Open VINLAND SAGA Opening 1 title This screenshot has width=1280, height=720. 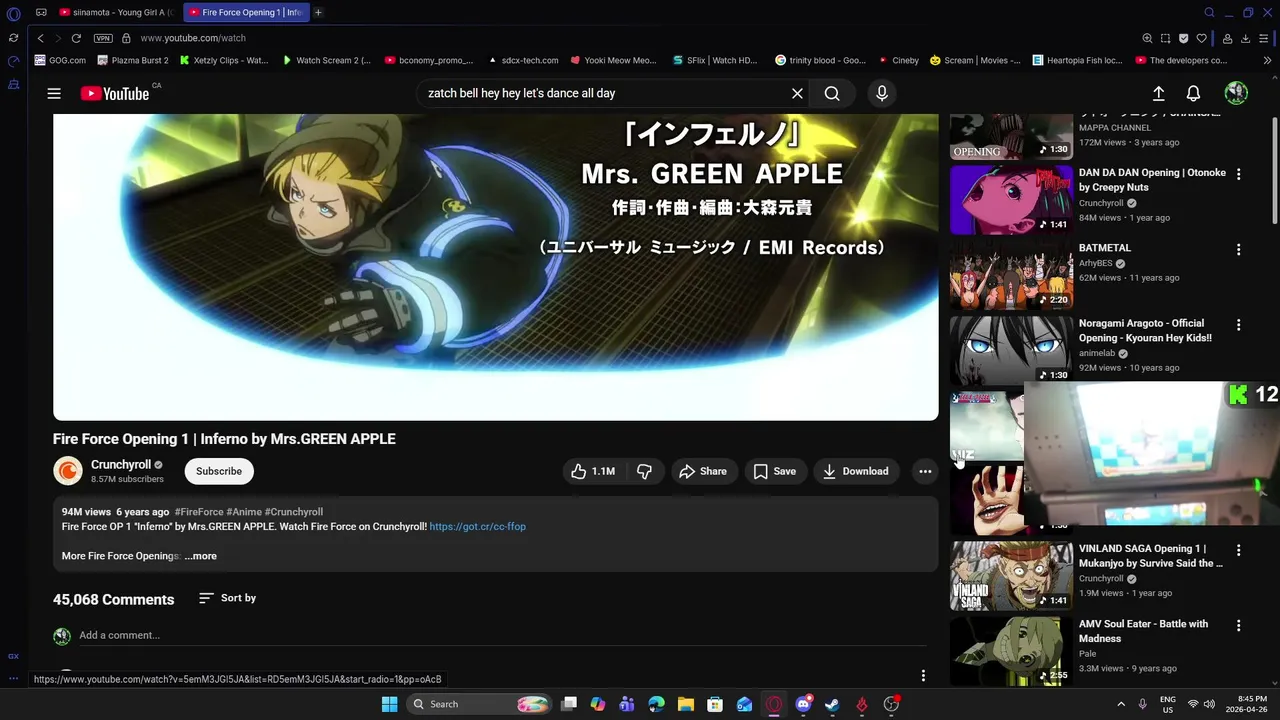1150,556
